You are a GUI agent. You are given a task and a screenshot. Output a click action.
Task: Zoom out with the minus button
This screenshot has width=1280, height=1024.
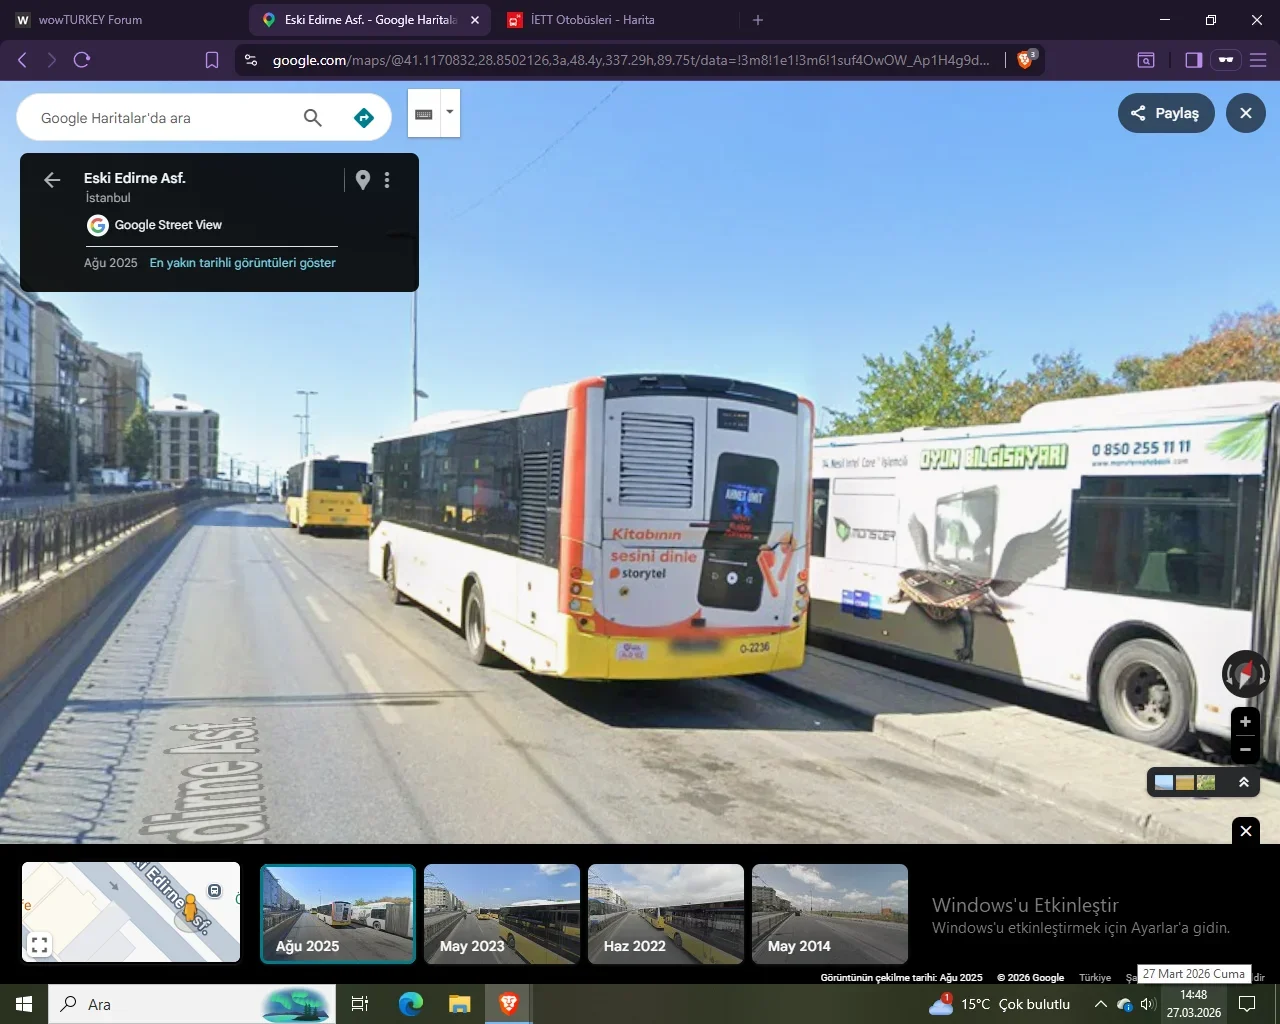pos(1245,749)
